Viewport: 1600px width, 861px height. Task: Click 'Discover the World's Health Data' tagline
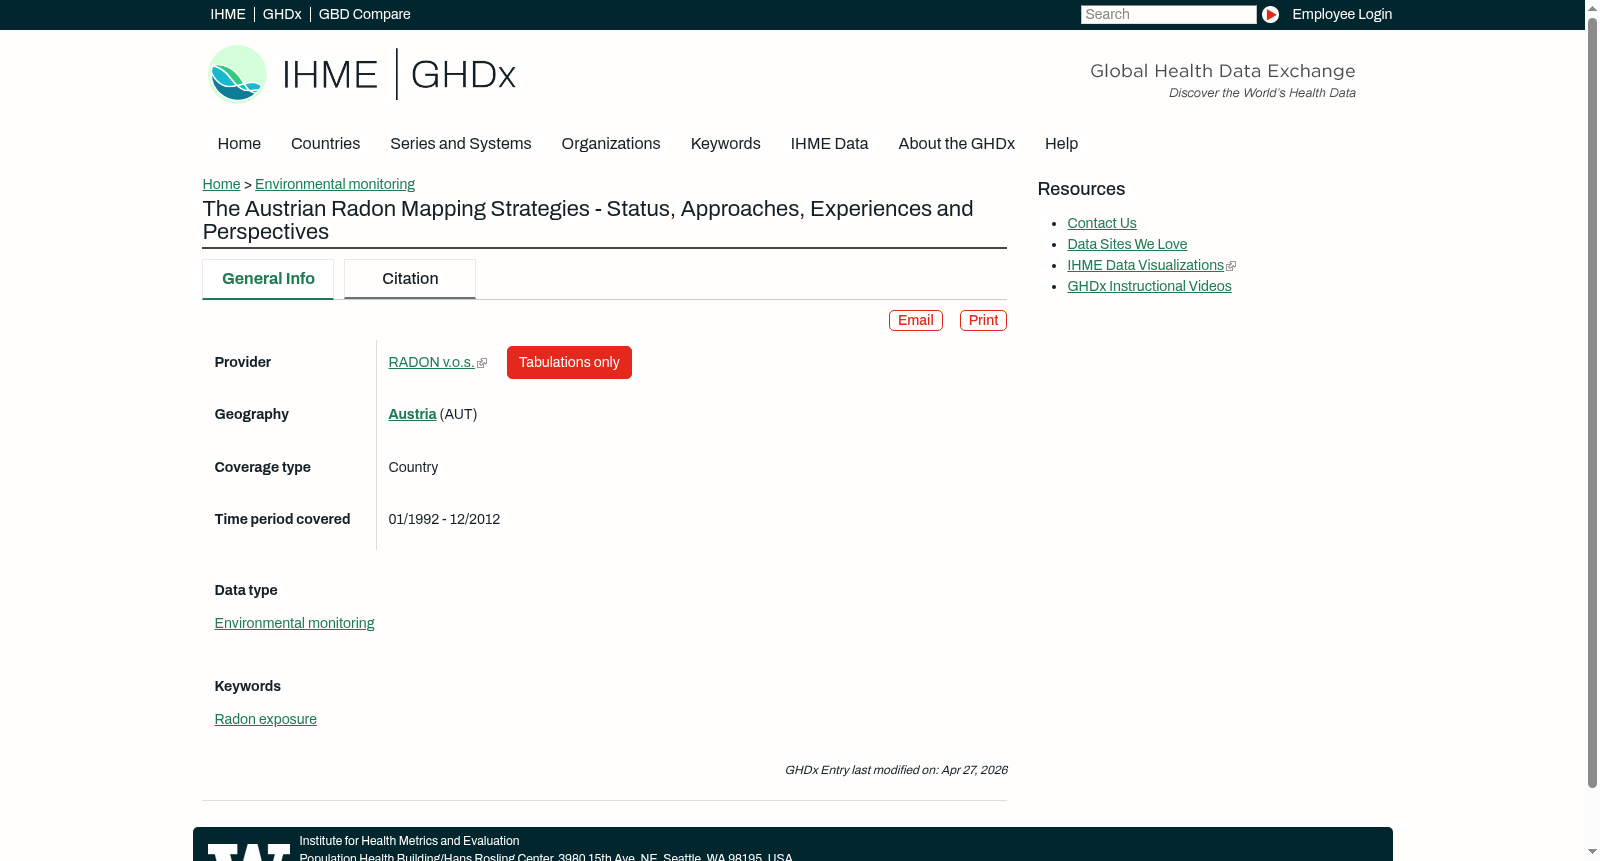click(1262, 93)
